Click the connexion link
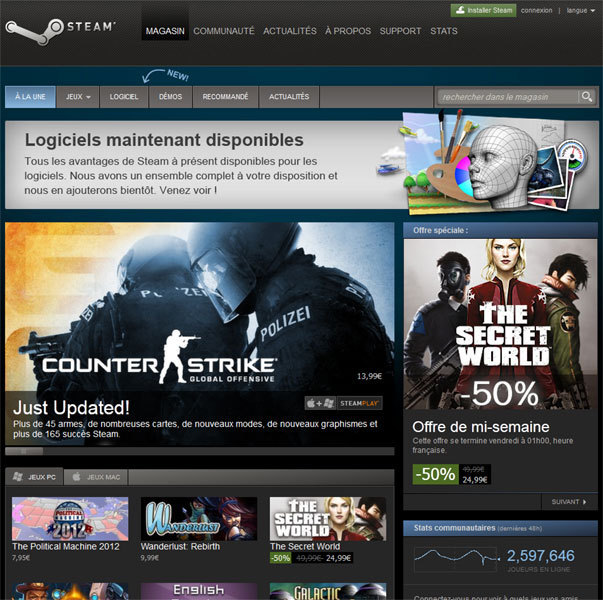This screenshot has height=600, width=603. tap(536, 10)
